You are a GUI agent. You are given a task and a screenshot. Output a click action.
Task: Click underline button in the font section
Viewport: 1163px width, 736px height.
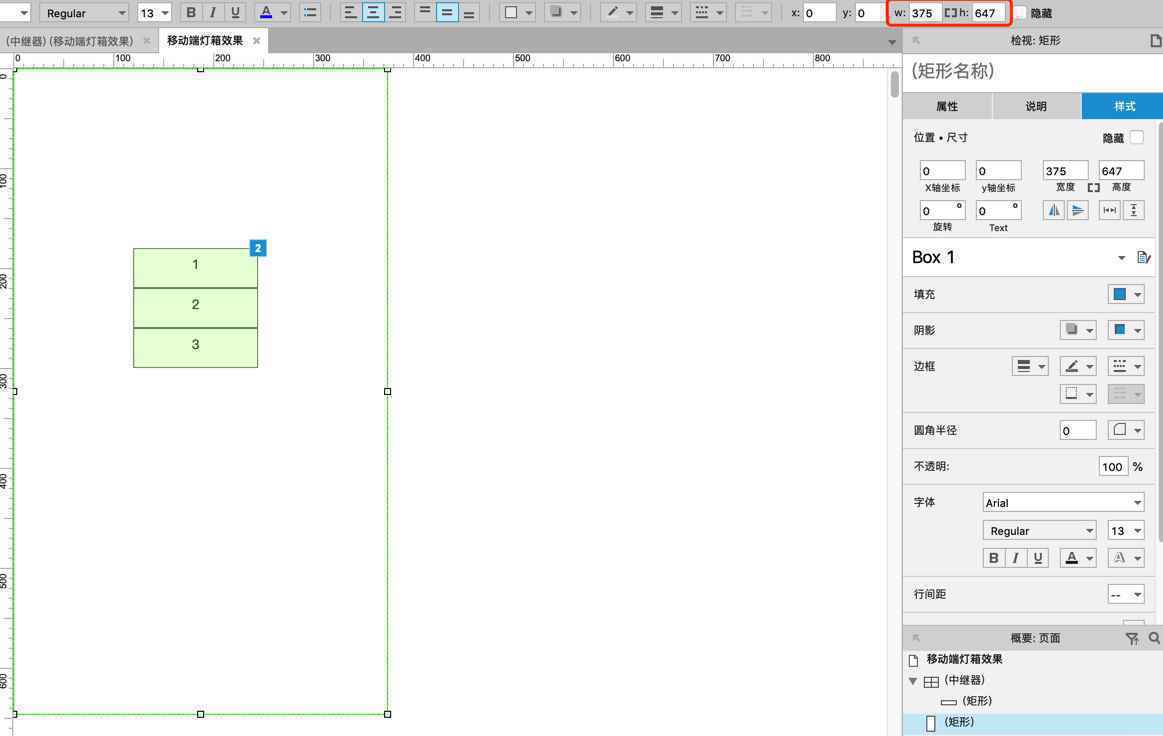(x=1038, y=558)
